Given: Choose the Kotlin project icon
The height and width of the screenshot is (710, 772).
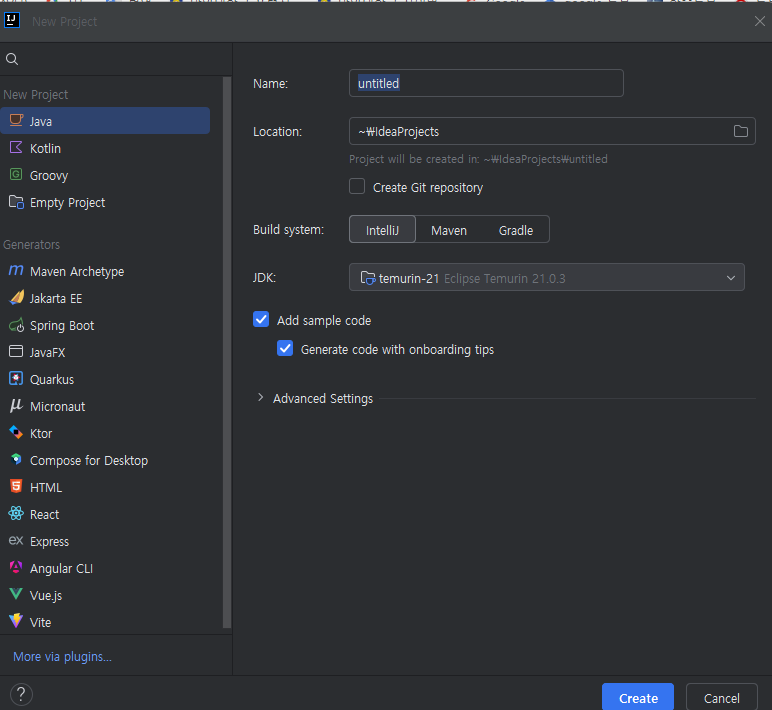Looking at the screenshot, I should pos(16,147).
